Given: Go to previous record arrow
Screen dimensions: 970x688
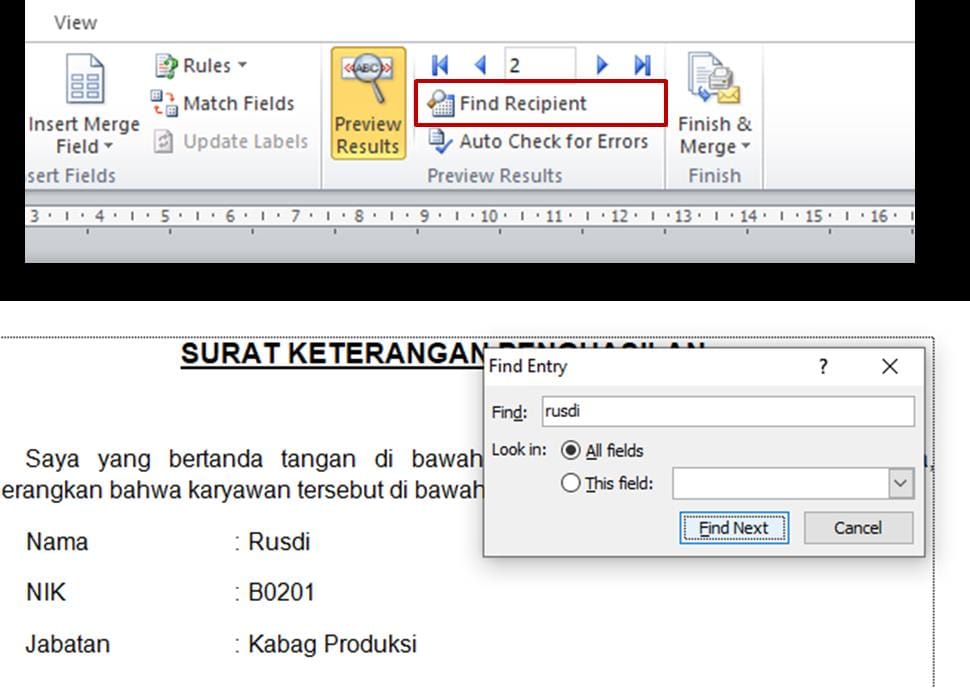Looking at the screenshot, I should [480, 65].
